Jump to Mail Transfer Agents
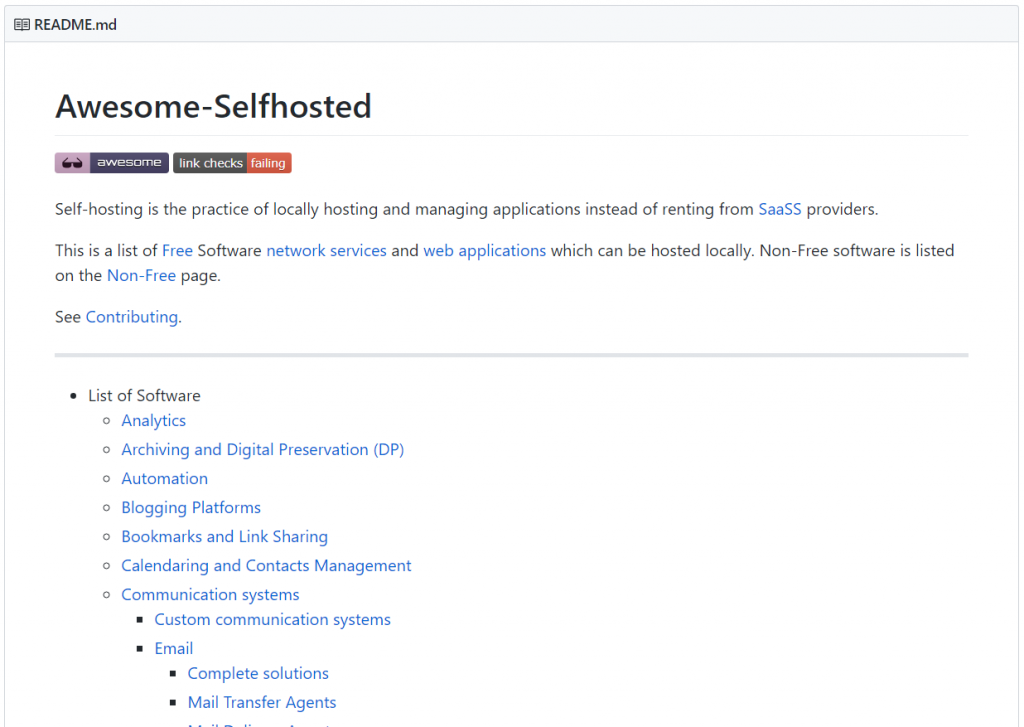The width and height of the screenshot is (1024, 727). tap(262, 702)
